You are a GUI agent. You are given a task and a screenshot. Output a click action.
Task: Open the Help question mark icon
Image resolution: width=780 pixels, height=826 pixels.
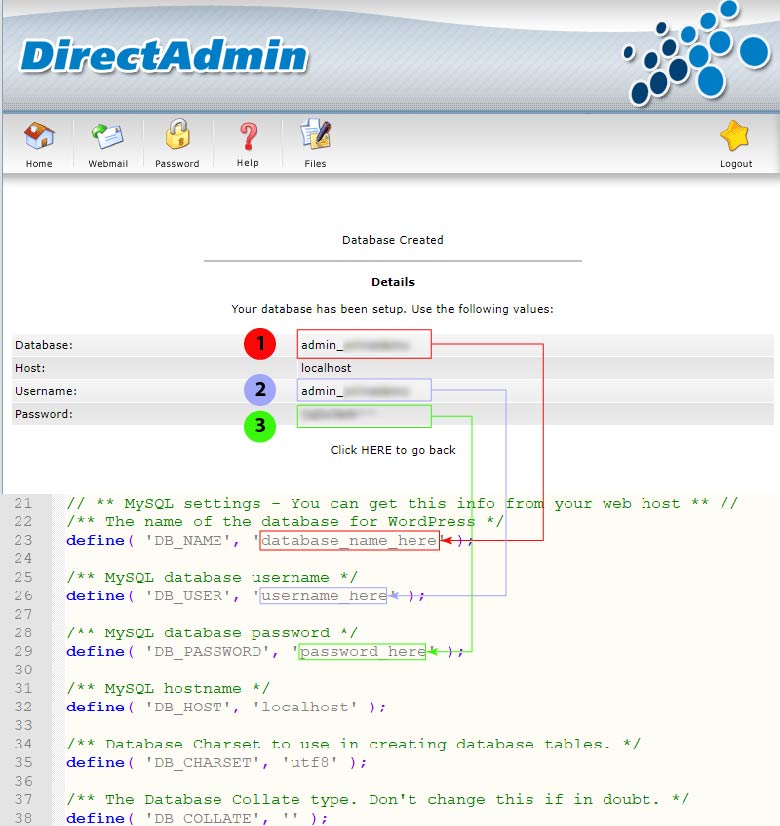(248, 136)
